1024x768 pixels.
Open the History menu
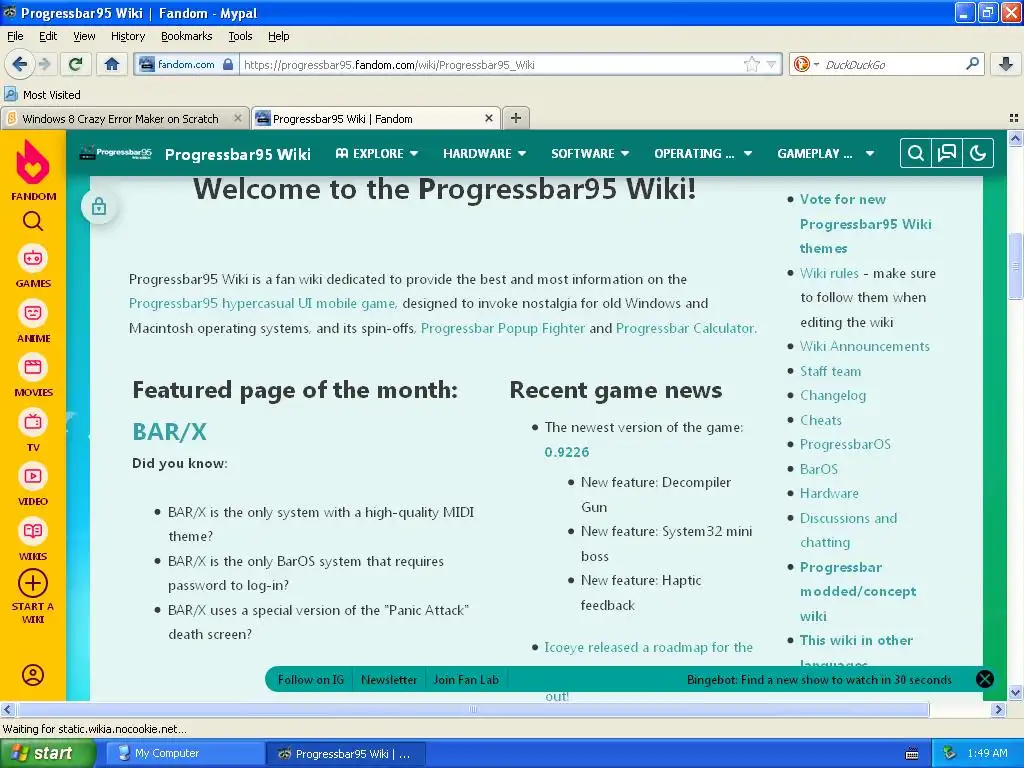[127, 36]
